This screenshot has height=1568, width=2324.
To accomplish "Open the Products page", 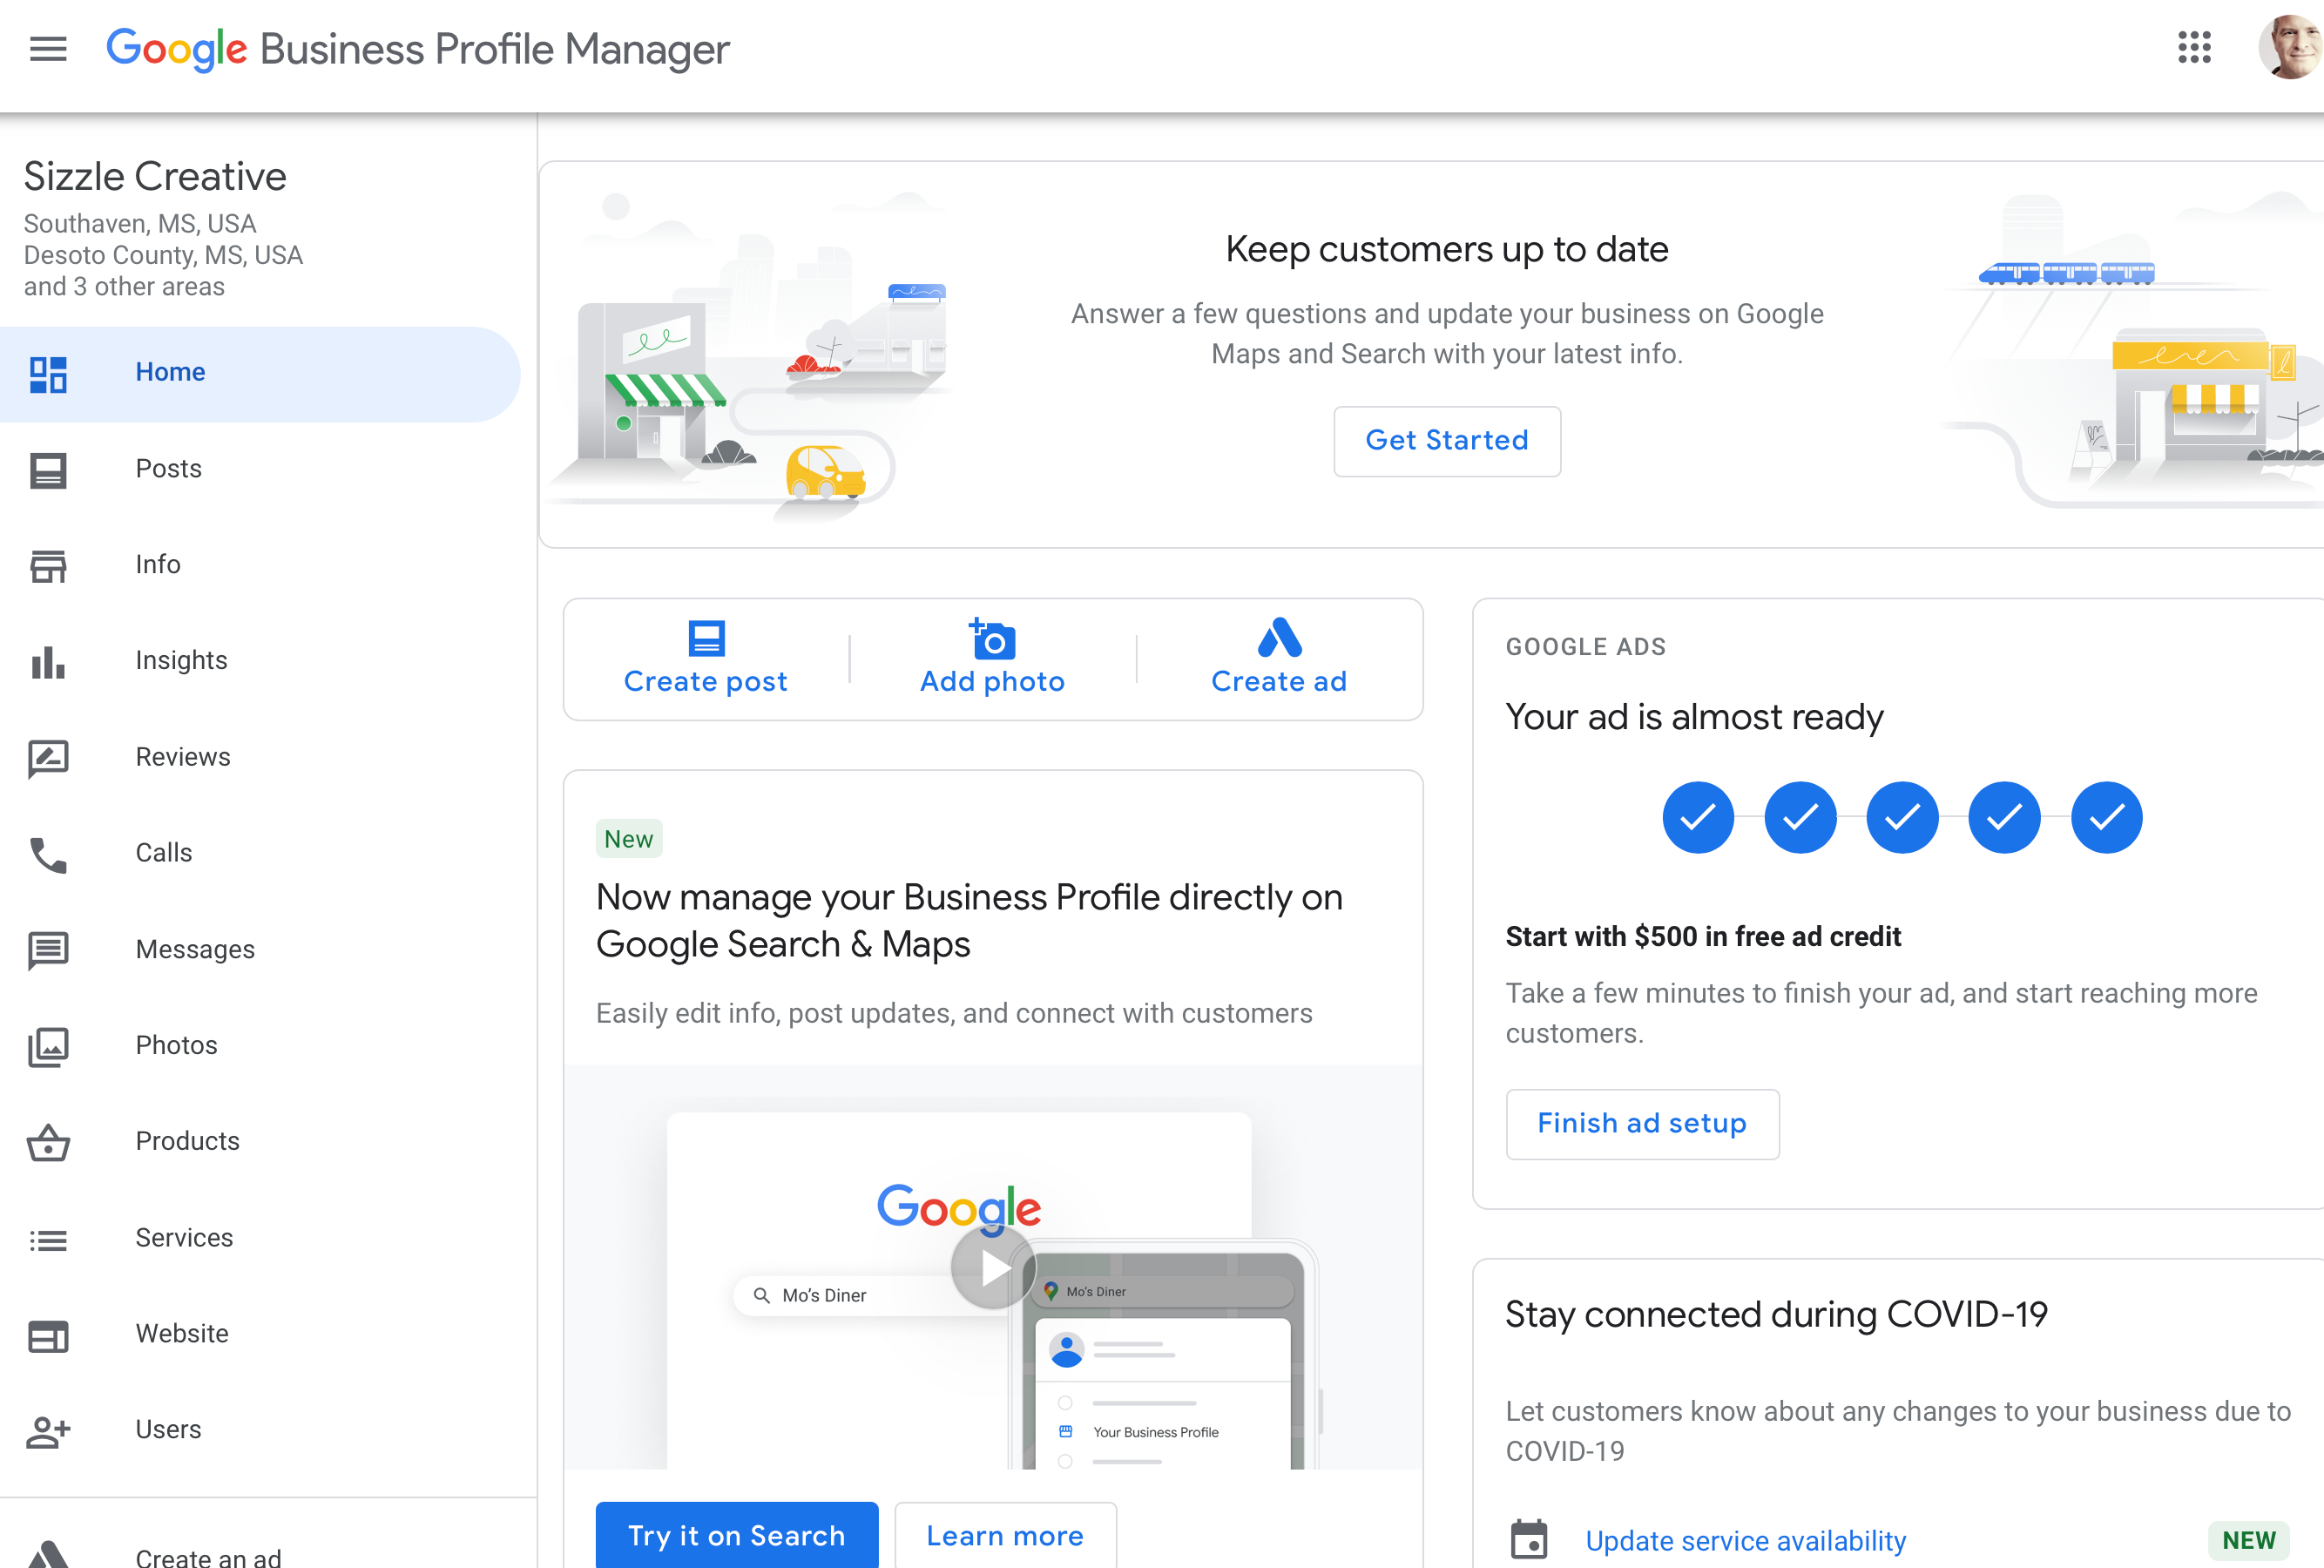I will (260, 1142).
